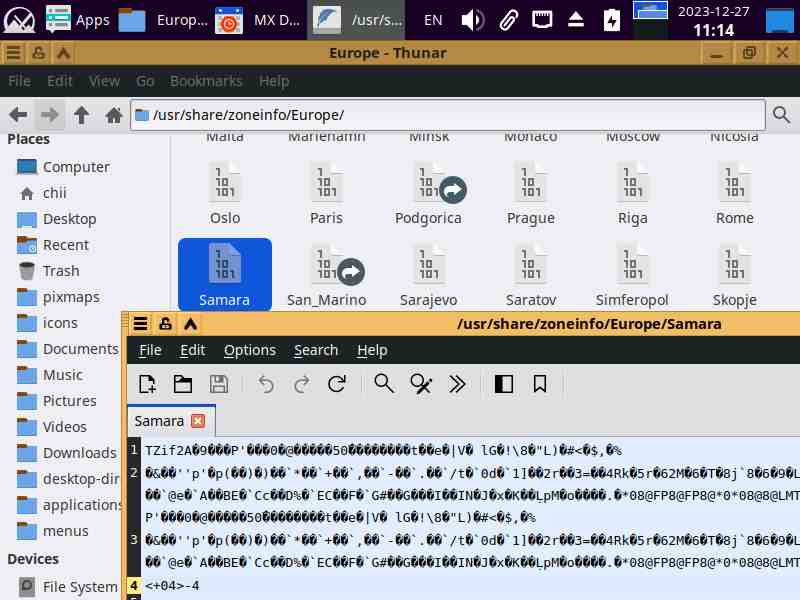Open Pictures in sidebar
Viewport: 800px width, 600px height.
57,401
